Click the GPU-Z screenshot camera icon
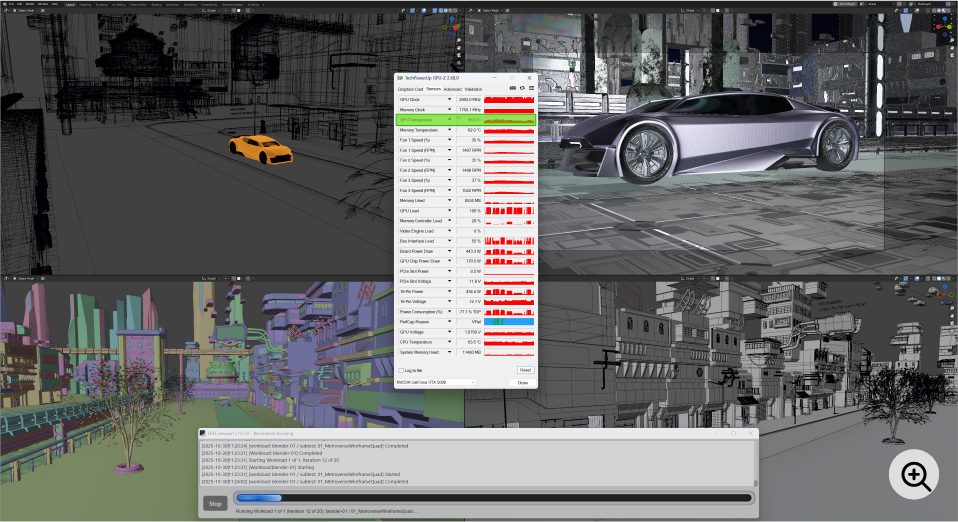Screen dimensions: 958x522 click(x=513, y=88)
